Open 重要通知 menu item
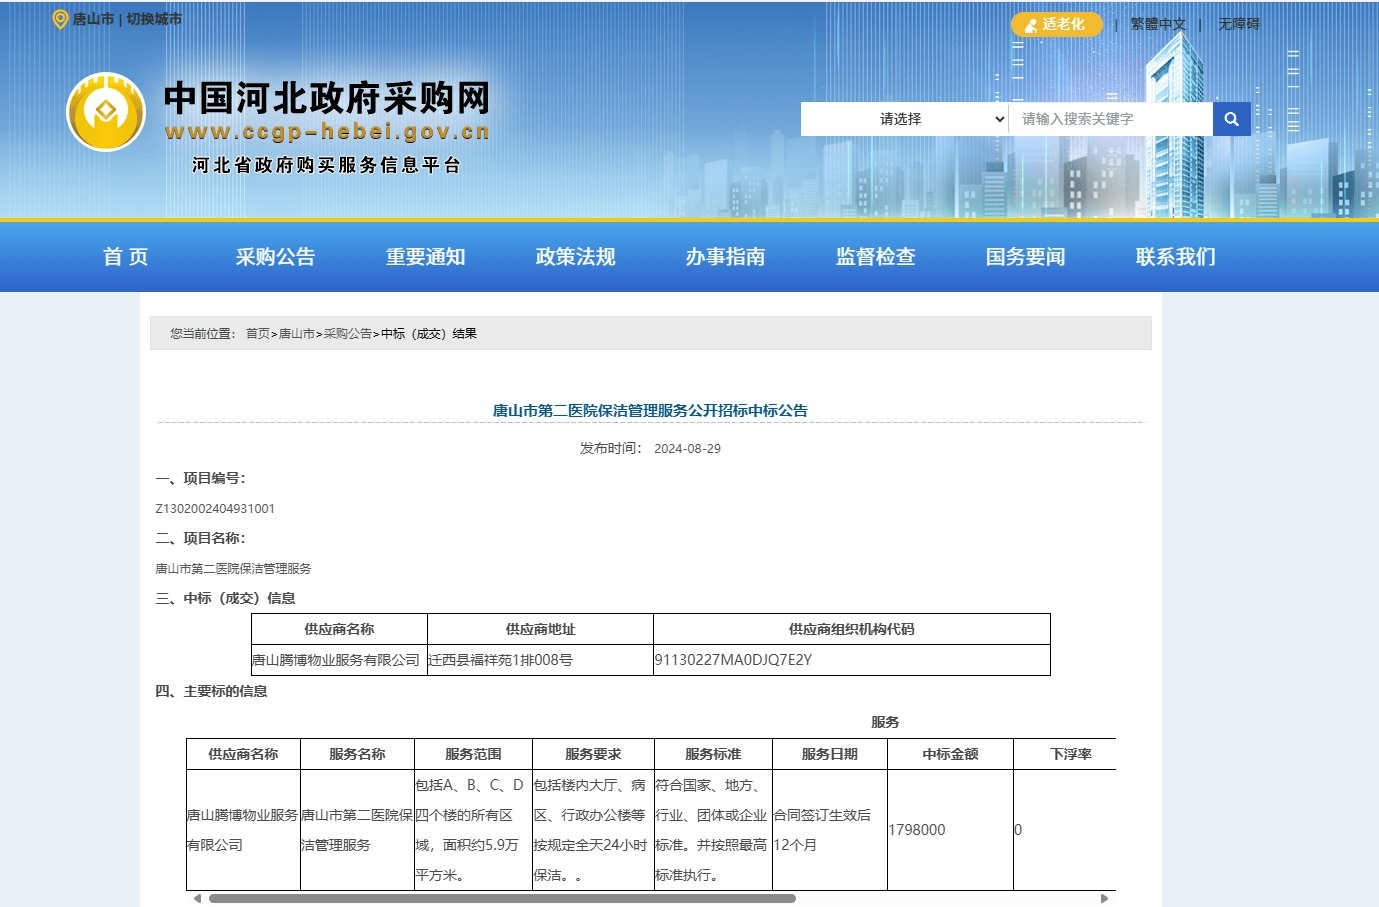The width and height of the screenshot is (1379, 907). click(x=426, y=257)
